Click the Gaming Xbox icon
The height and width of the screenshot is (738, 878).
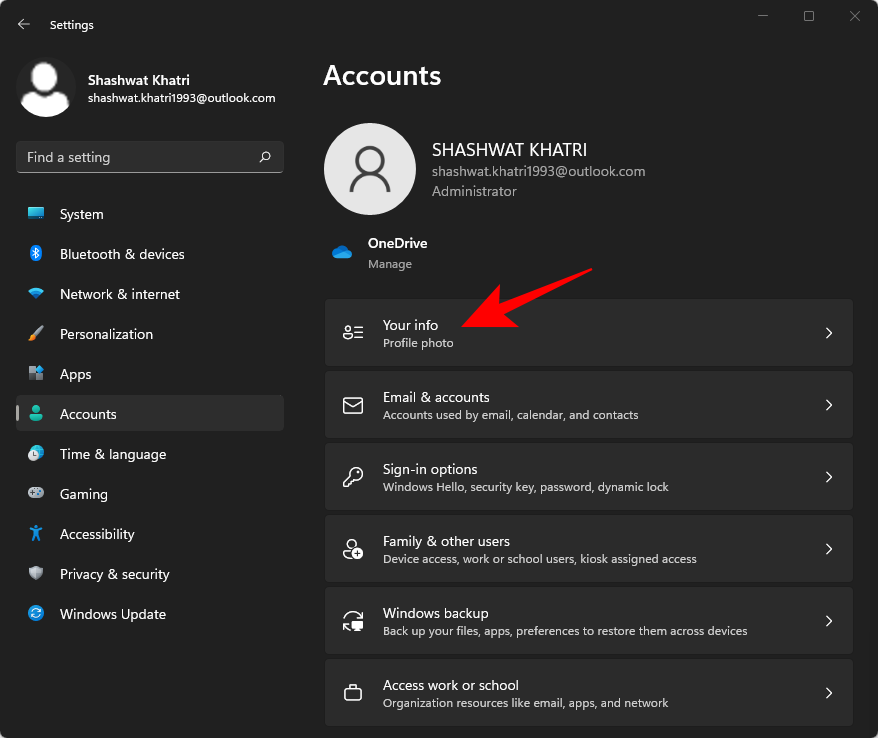coord(35,494)
